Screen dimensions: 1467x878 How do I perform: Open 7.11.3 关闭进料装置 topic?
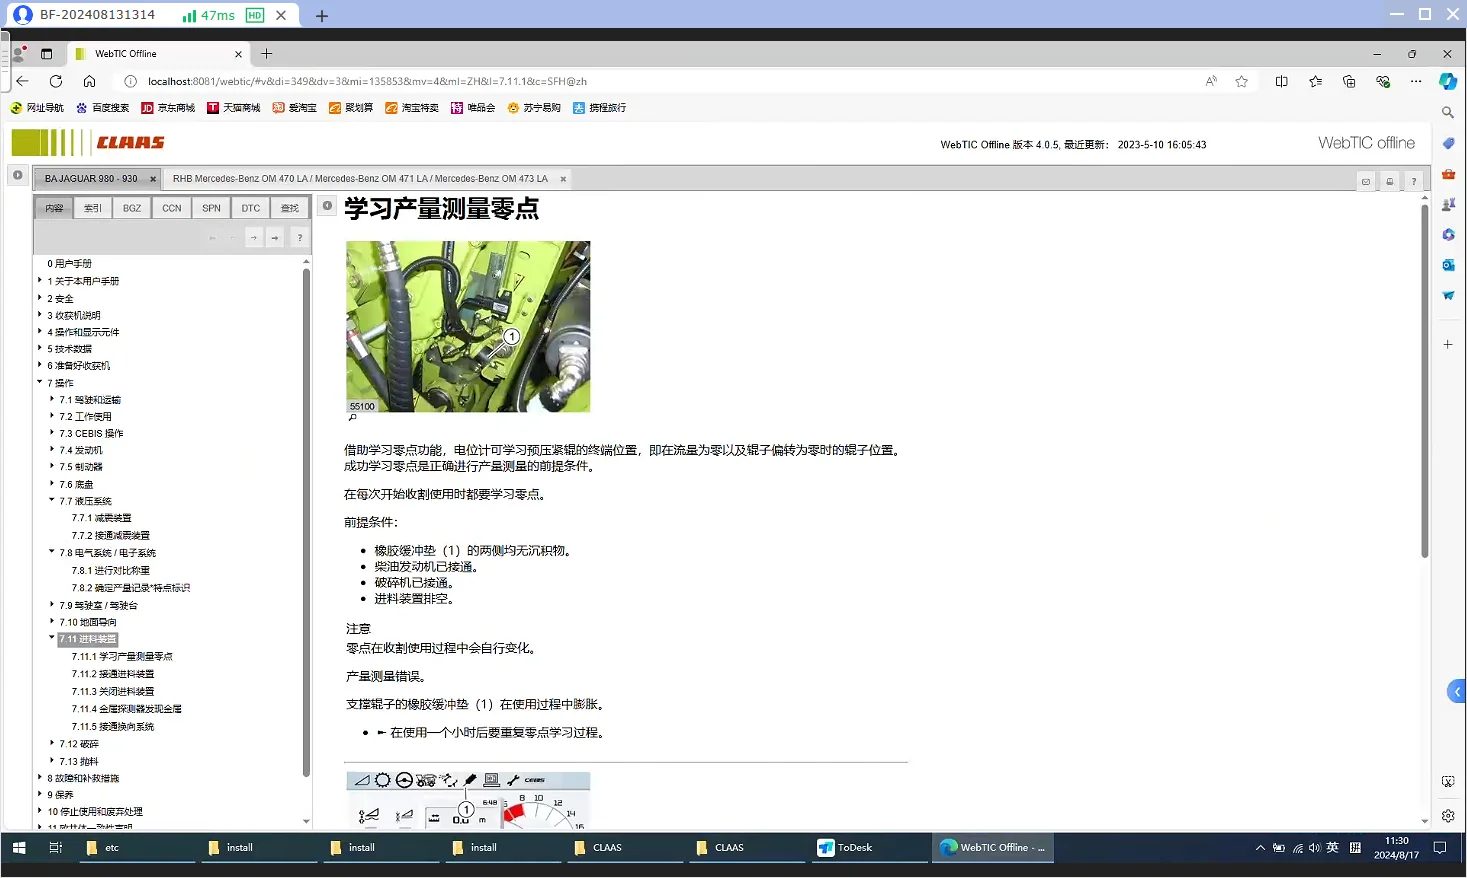tap(113, 691)
